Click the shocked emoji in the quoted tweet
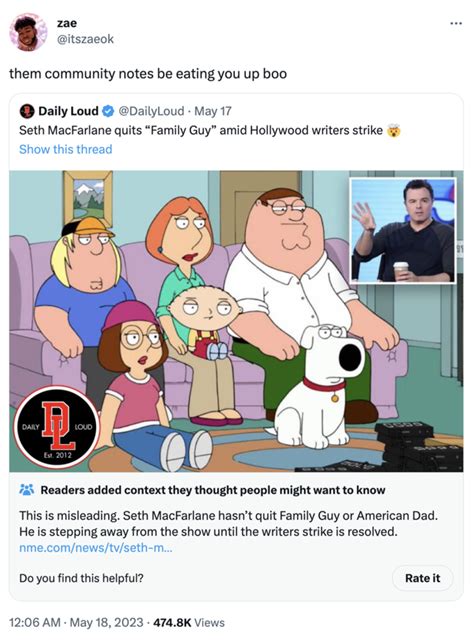Screen dimensions: 474x640 (394, 131)
